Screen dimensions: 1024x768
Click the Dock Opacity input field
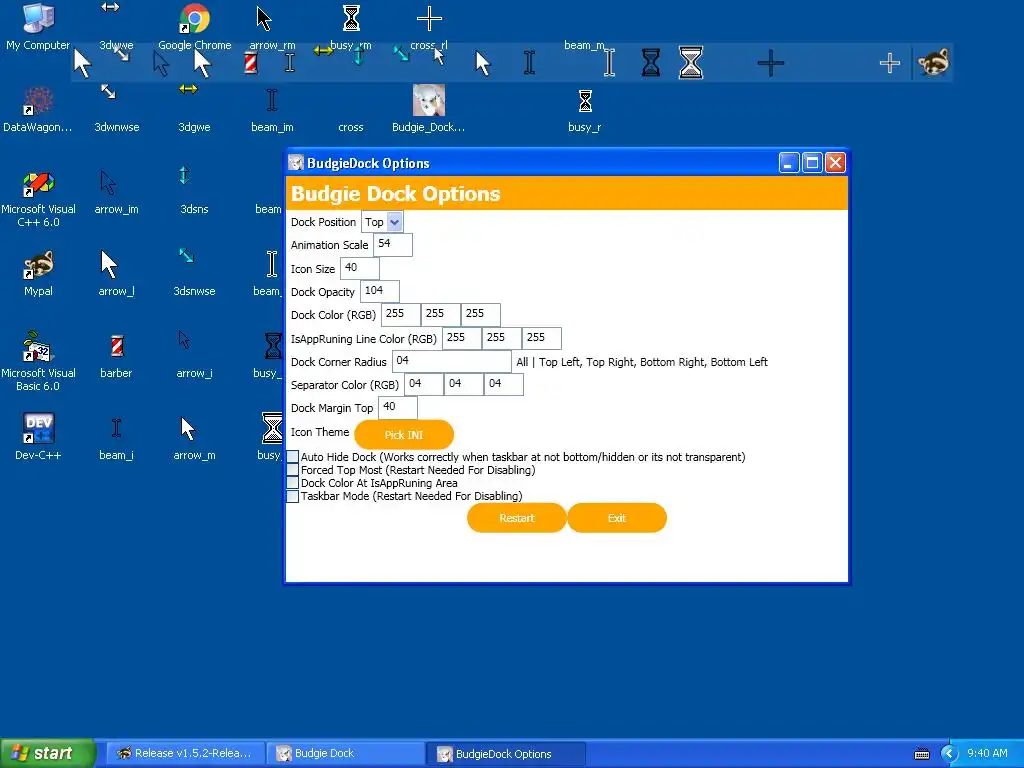click(379, 292)
